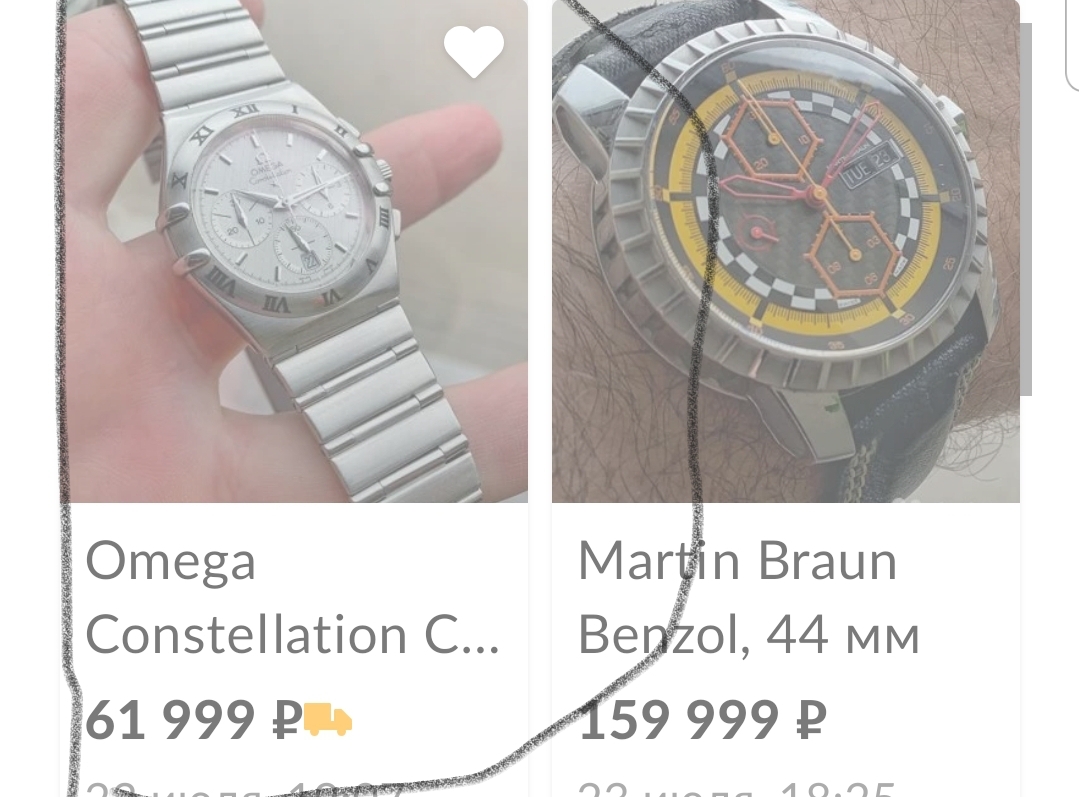
Task: Tap the white heart favorite icon
Action: tap(473, 52)
